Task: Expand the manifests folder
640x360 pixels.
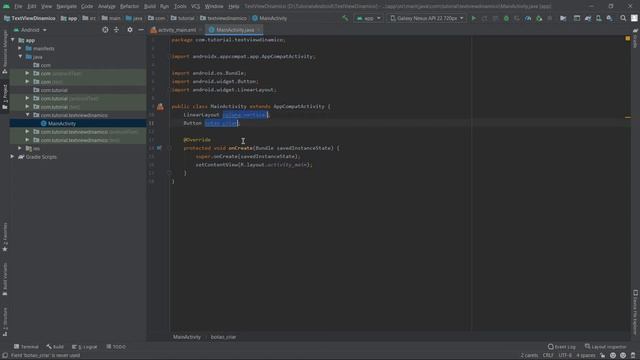Action: [x=20, y=48]
